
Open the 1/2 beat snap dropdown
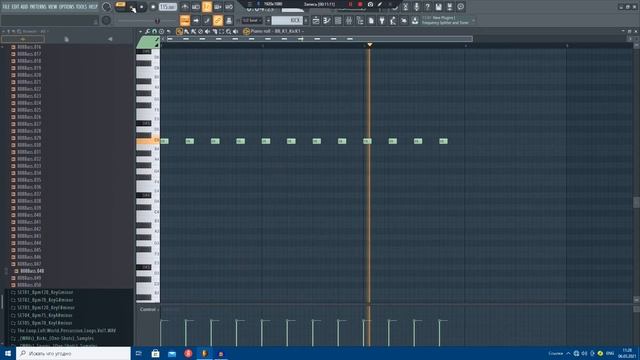pos(252,20)
